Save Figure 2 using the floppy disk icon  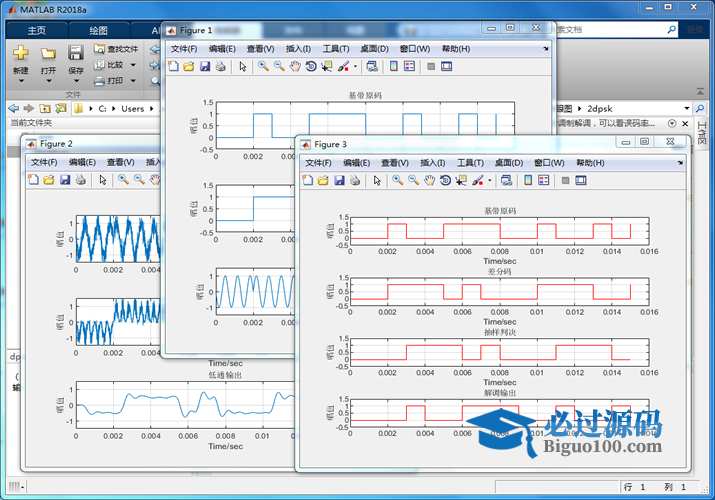click(x=65, y=180)
